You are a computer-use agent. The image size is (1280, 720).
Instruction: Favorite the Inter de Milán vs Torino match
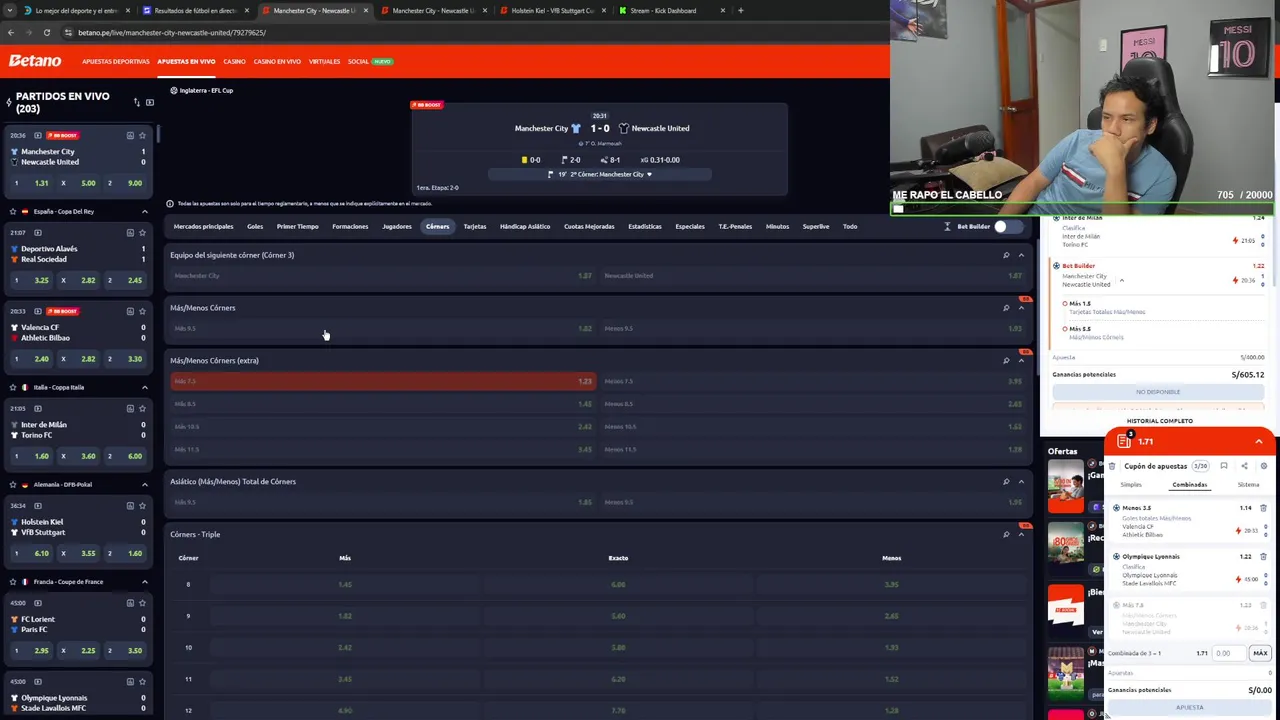(142, 408)
